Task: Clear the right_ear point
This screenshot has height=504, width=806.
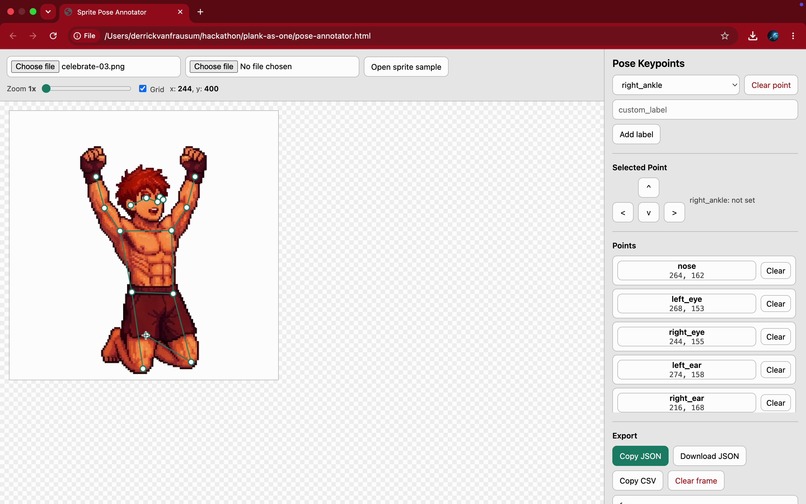Action: click(x=775, y=402)
